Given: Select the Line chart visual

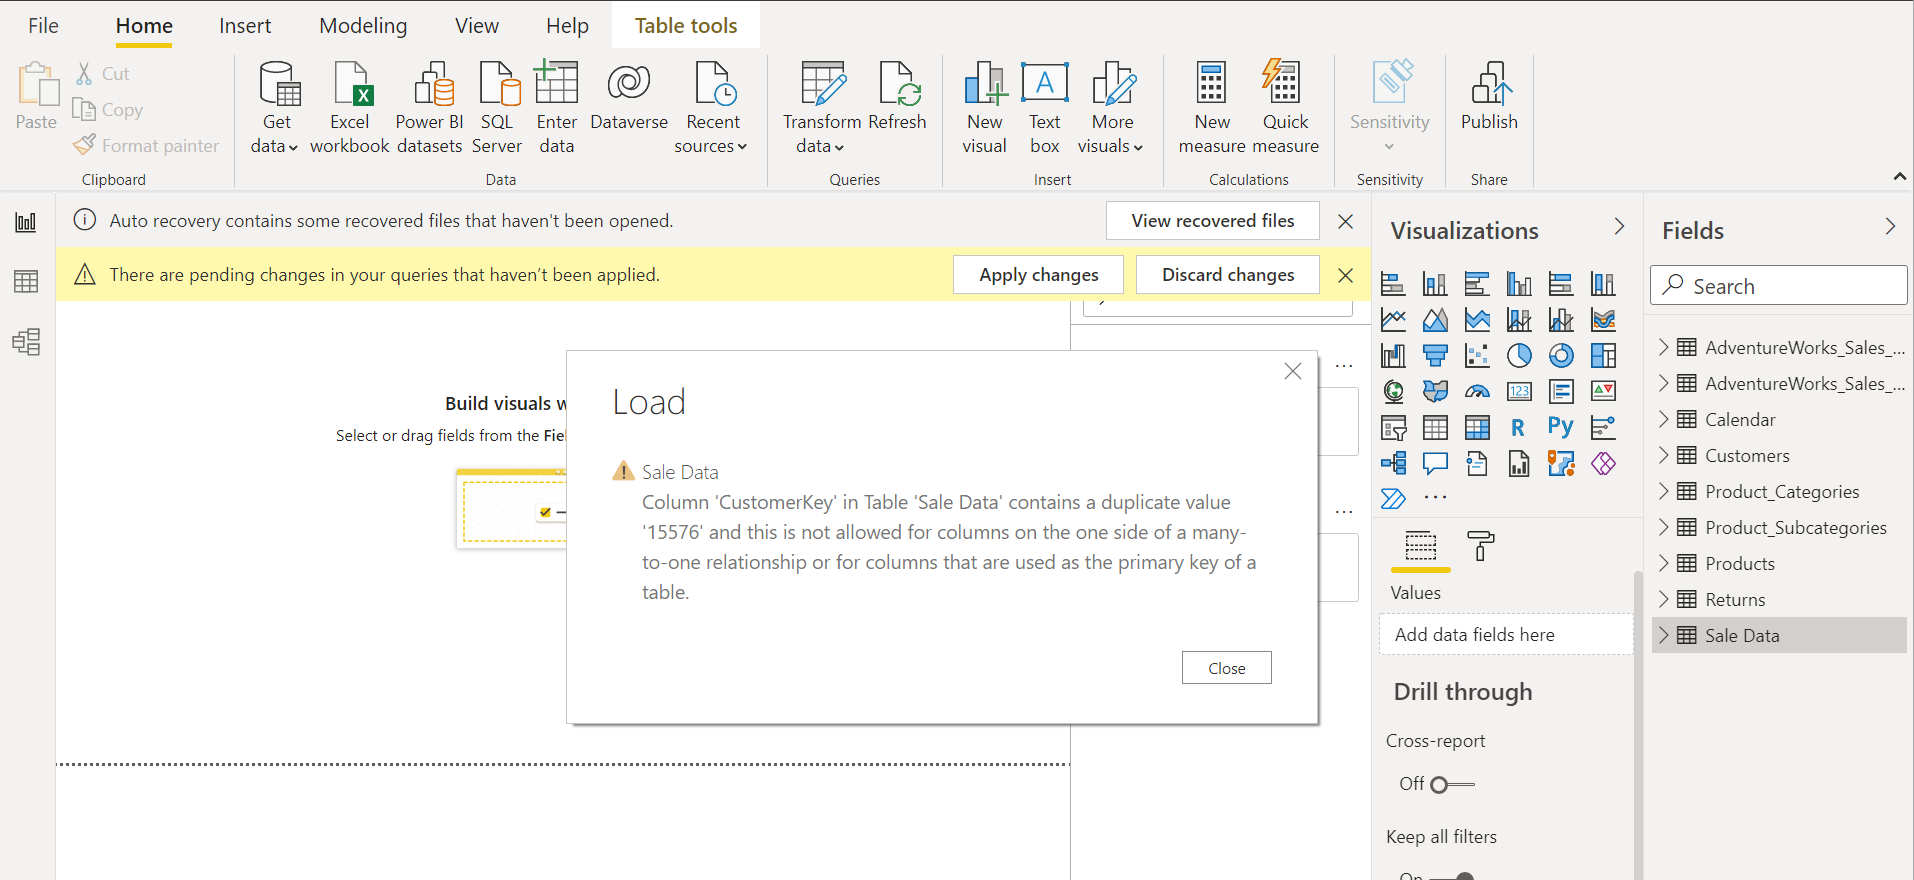Looking at the screenshot, I should point(1393,320).
